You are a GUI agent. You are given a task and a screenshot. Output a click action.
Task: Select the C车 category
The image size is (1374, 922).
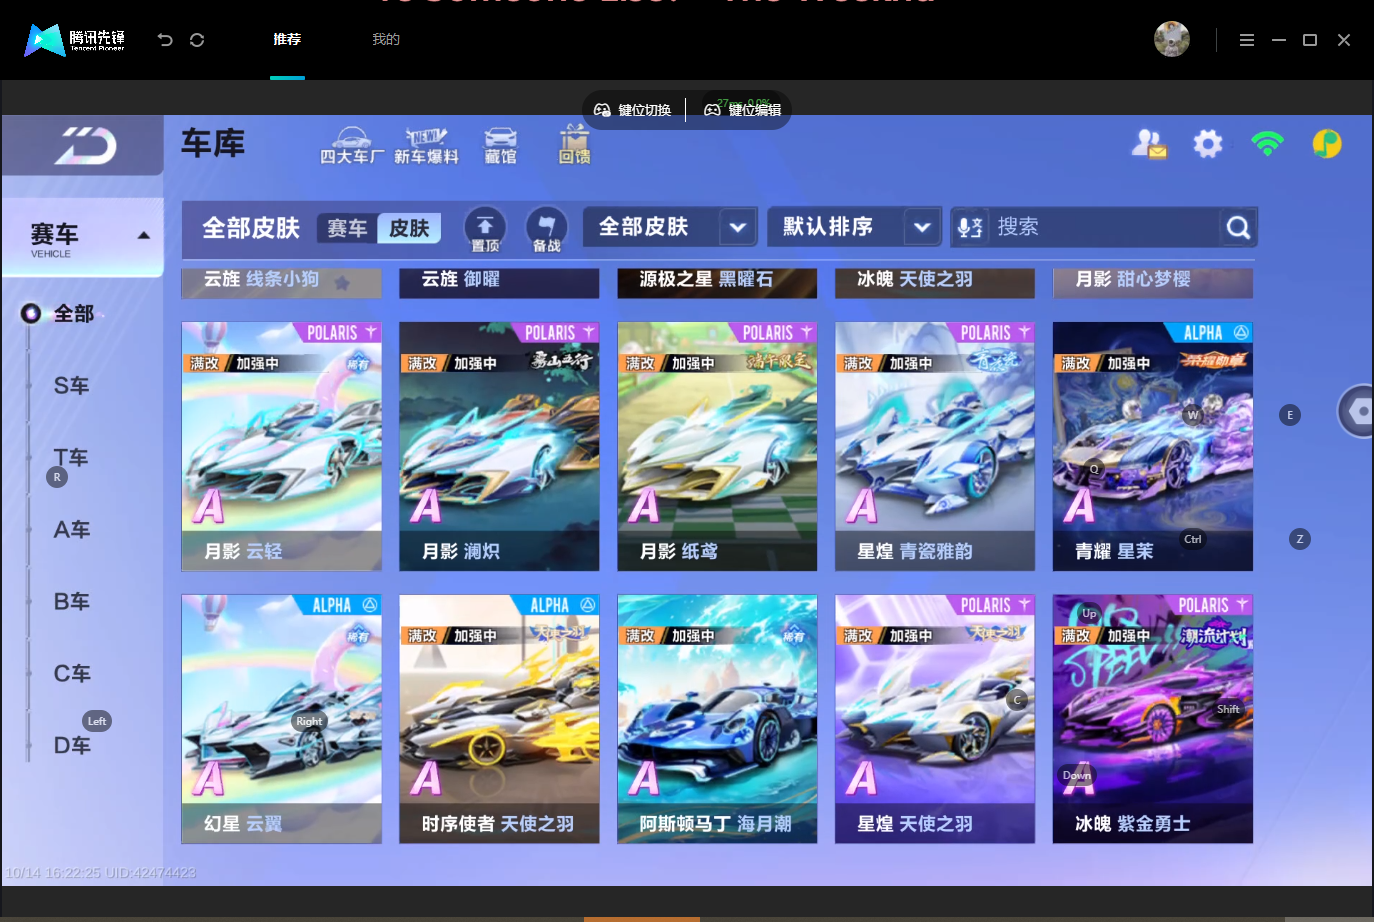[72, 674]
